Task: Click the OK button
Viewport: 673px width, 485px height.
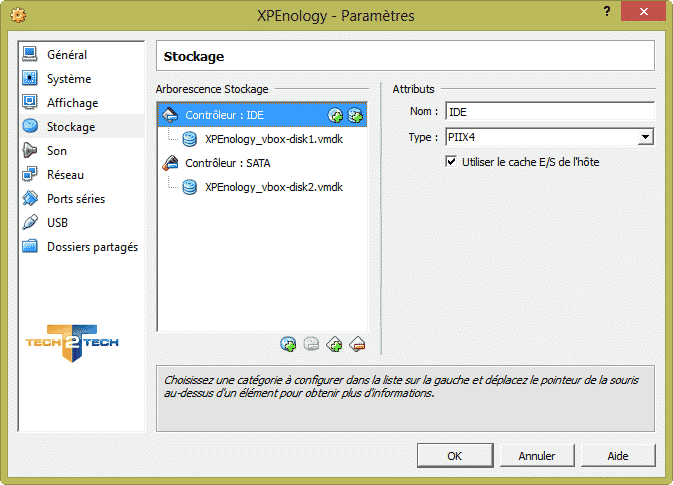Action: pos(455,455)
